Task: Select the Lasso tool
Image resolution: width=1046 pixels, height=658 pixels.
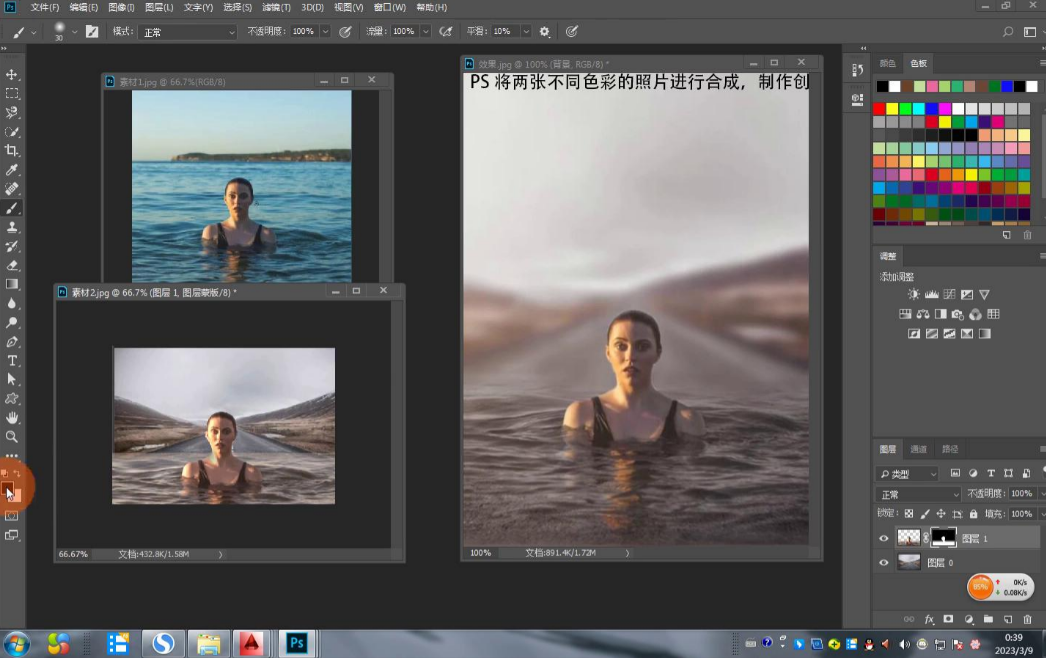Action: tap(12, 113)
